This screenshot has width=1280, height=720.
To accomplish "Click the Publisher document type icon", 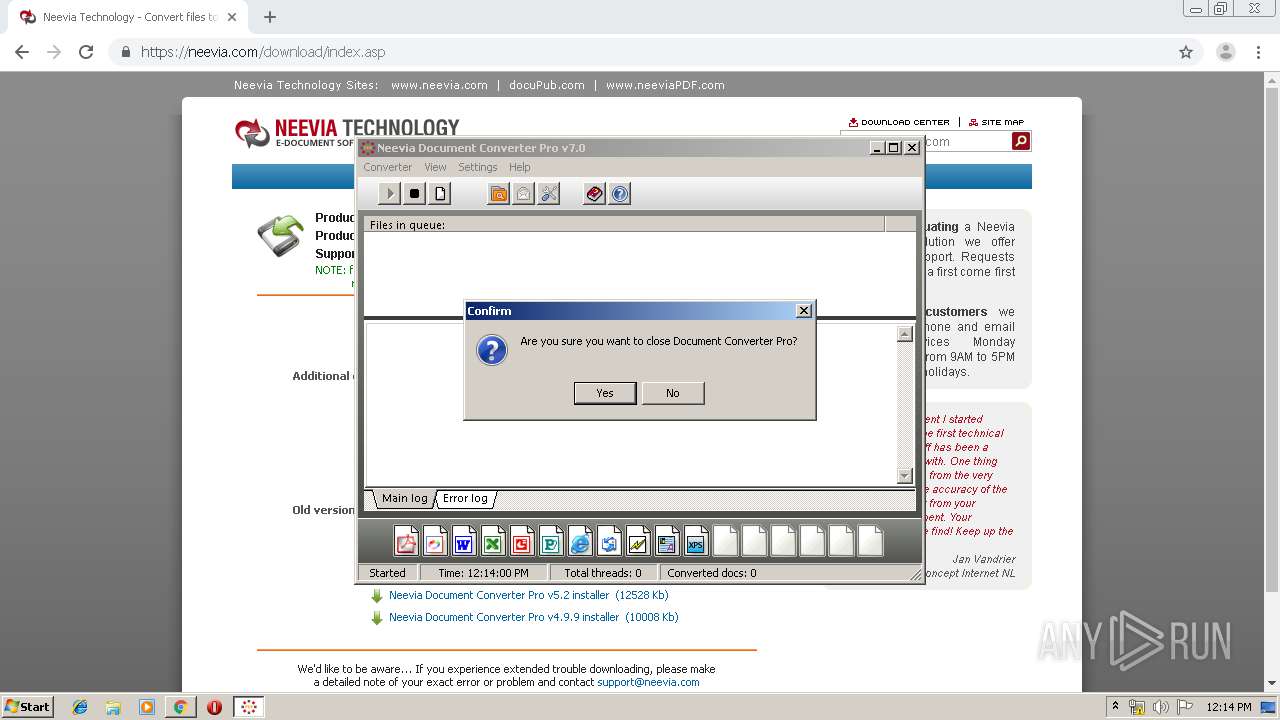I will pyautogui.click(x=551, y=541).
